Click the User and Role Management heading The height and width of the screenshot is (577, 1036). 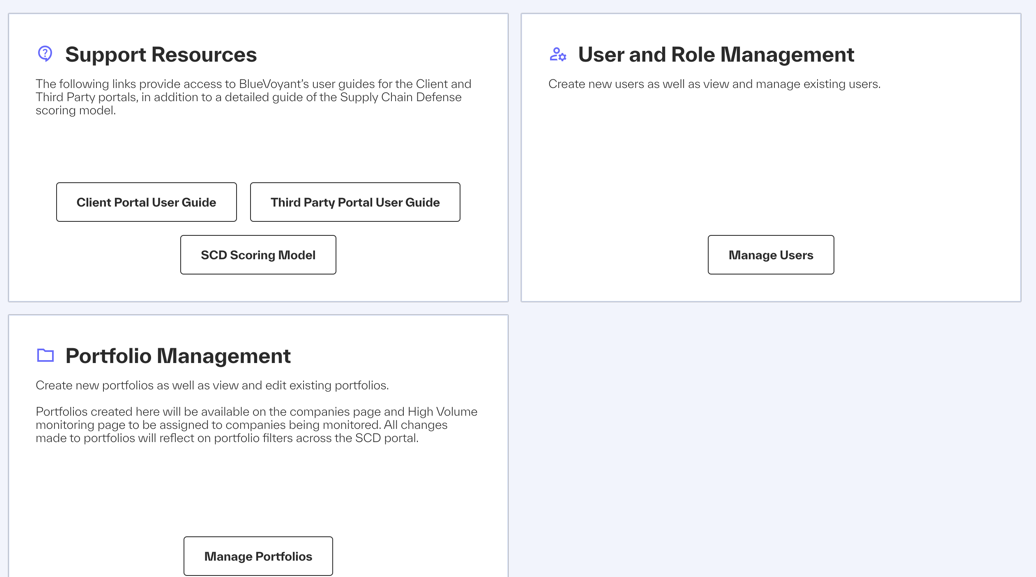click(x=716, y=54)
